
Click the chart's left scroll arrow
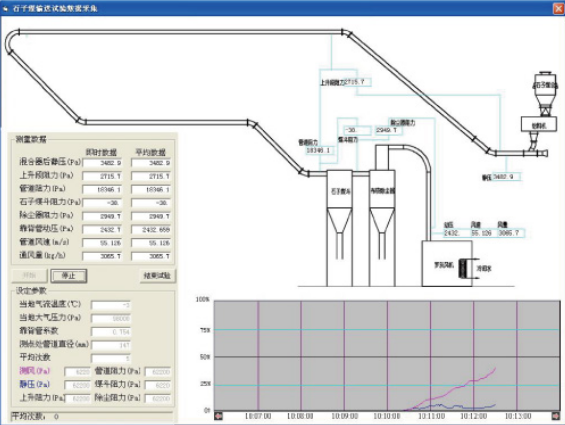(x=218, y=416)
